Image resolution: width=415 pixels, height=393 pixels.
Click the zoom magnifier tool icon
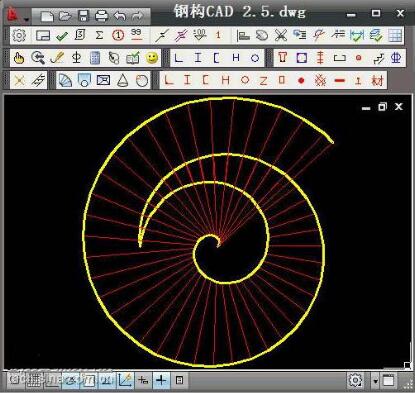tap(38, 58)
